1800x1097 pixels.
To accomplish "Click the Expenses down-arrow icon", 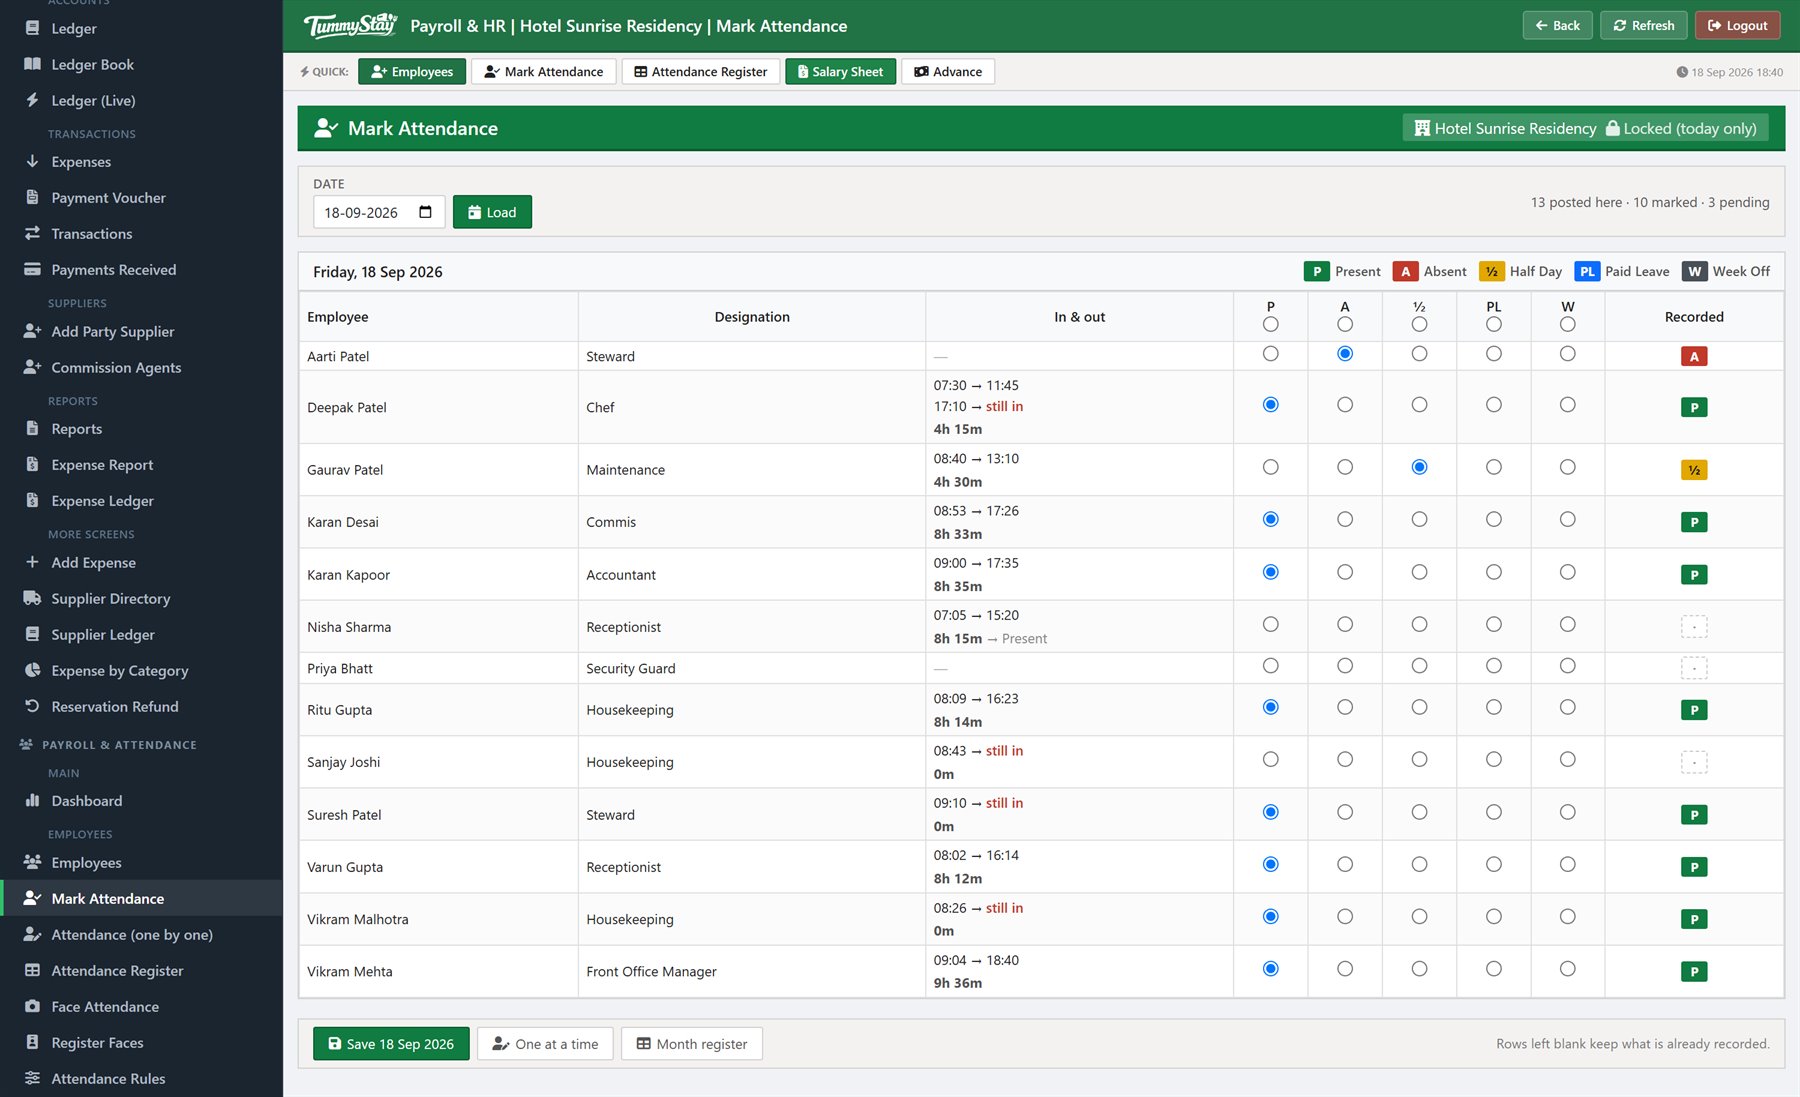I will pyautogui.click(x=32, y=161).
